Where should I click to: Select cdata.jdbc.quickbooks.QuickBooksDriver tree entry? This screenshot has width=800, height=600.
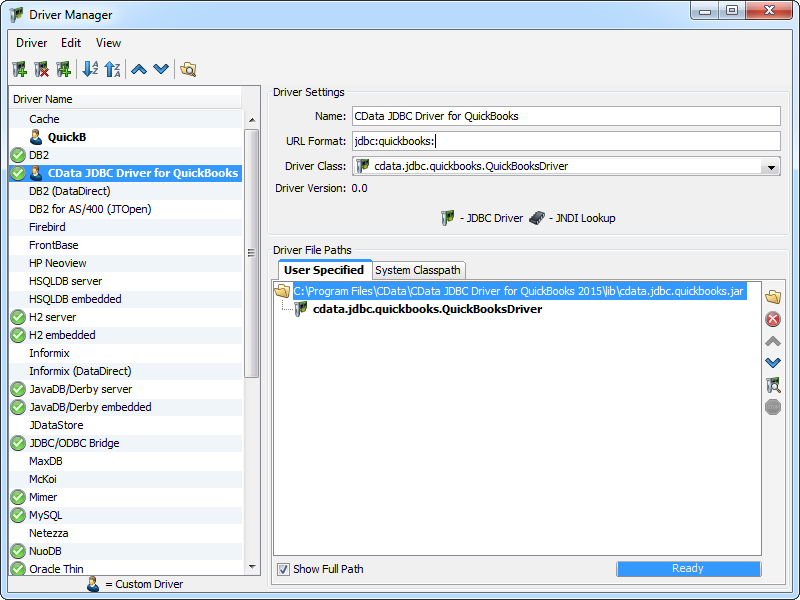(x=427, y=309)
